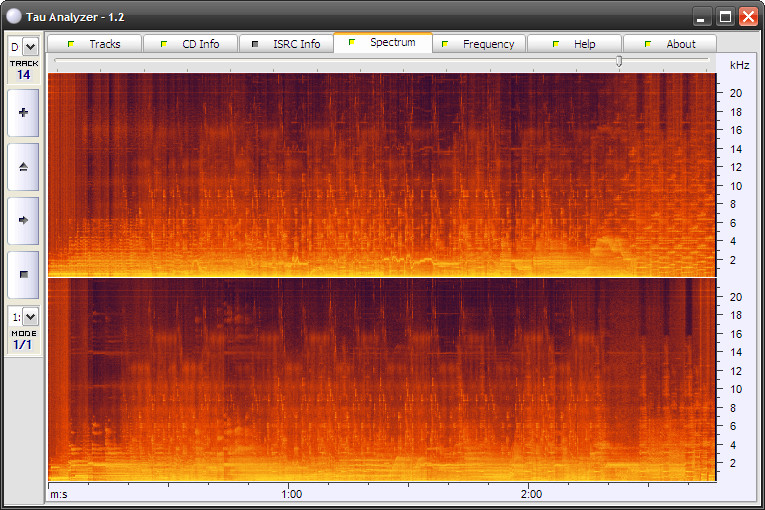
Task: Maximize the Tau Analyzer window
Action: [x=724, y=16]
